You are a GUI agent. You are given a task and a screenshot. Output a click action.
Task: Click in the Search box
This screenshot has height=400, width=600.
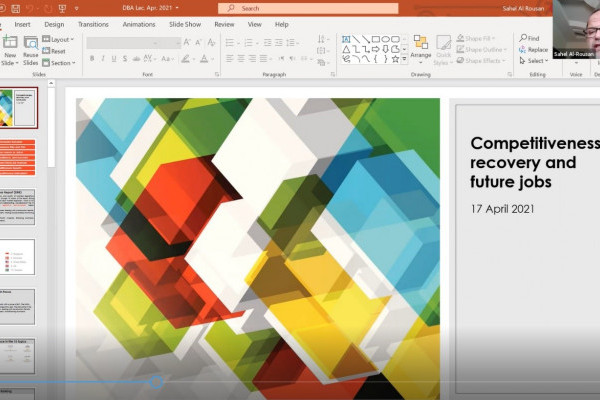pyautogui.click(x=300, y=8)
